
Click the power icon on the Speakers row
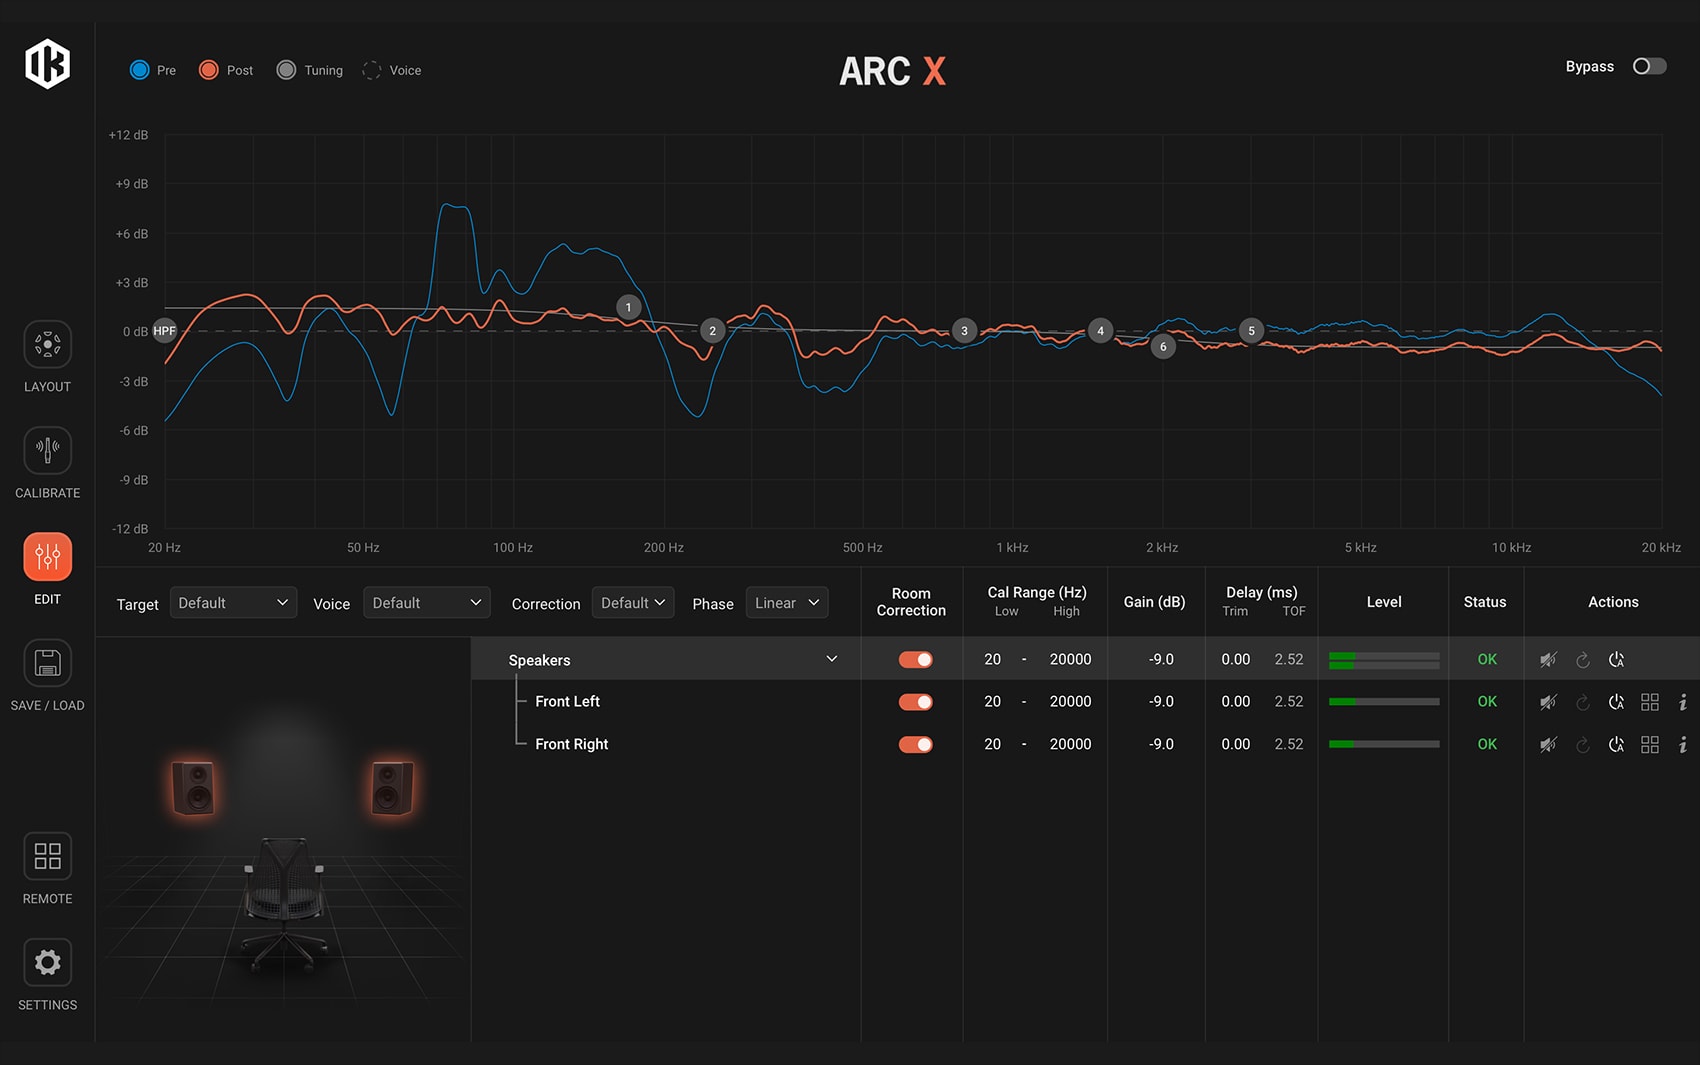(x=1617, y=659)
